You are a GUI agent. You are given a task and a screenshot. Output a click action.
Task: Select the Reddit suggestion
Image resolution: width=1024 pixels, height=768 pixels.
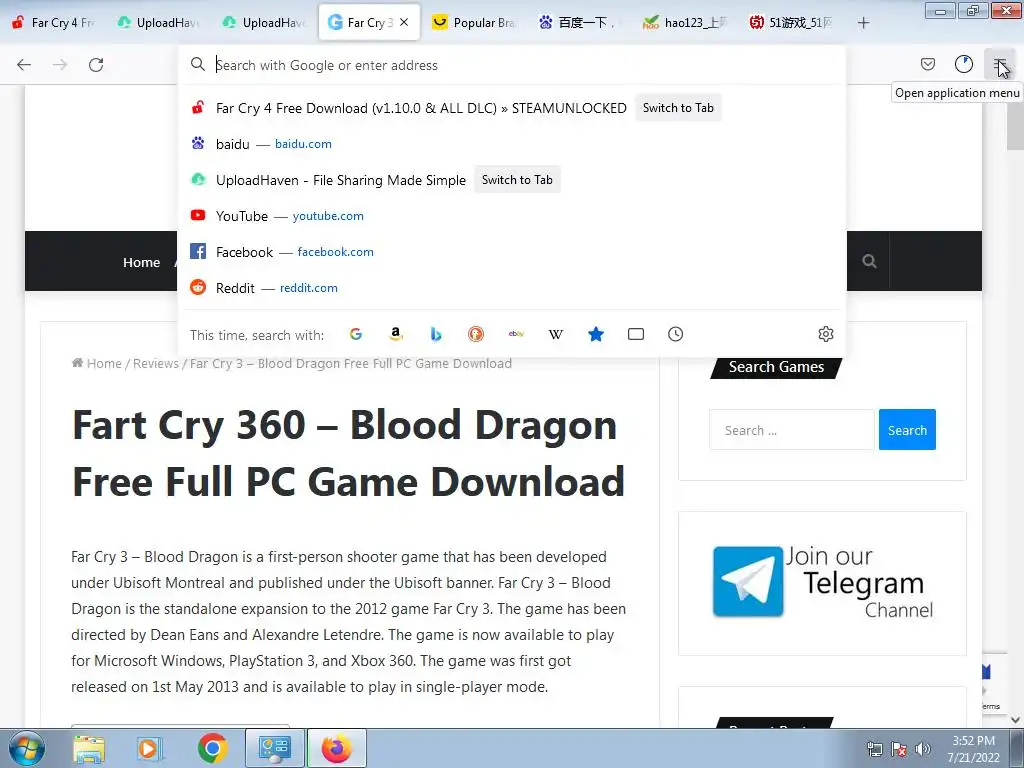click(x=511, y=287)
